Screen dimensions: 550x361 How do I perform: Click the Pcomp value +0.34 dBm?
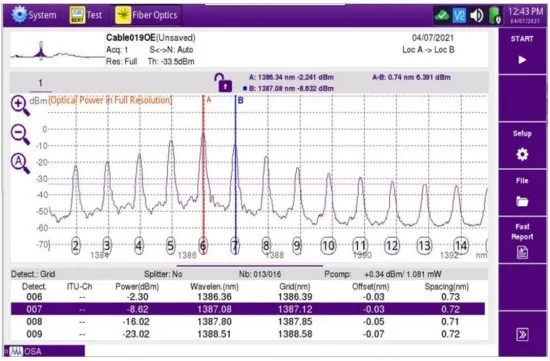pyautogui.click(x=403, y=274)
